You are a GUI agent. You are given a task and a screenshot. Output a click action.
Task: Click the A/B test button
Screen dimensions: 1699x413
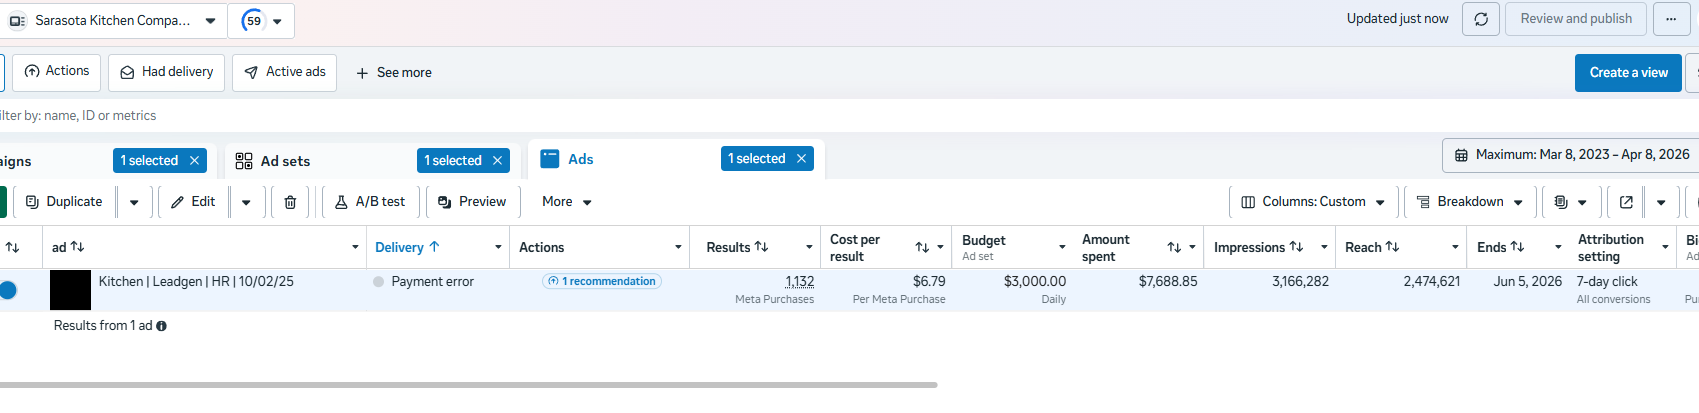369,202
